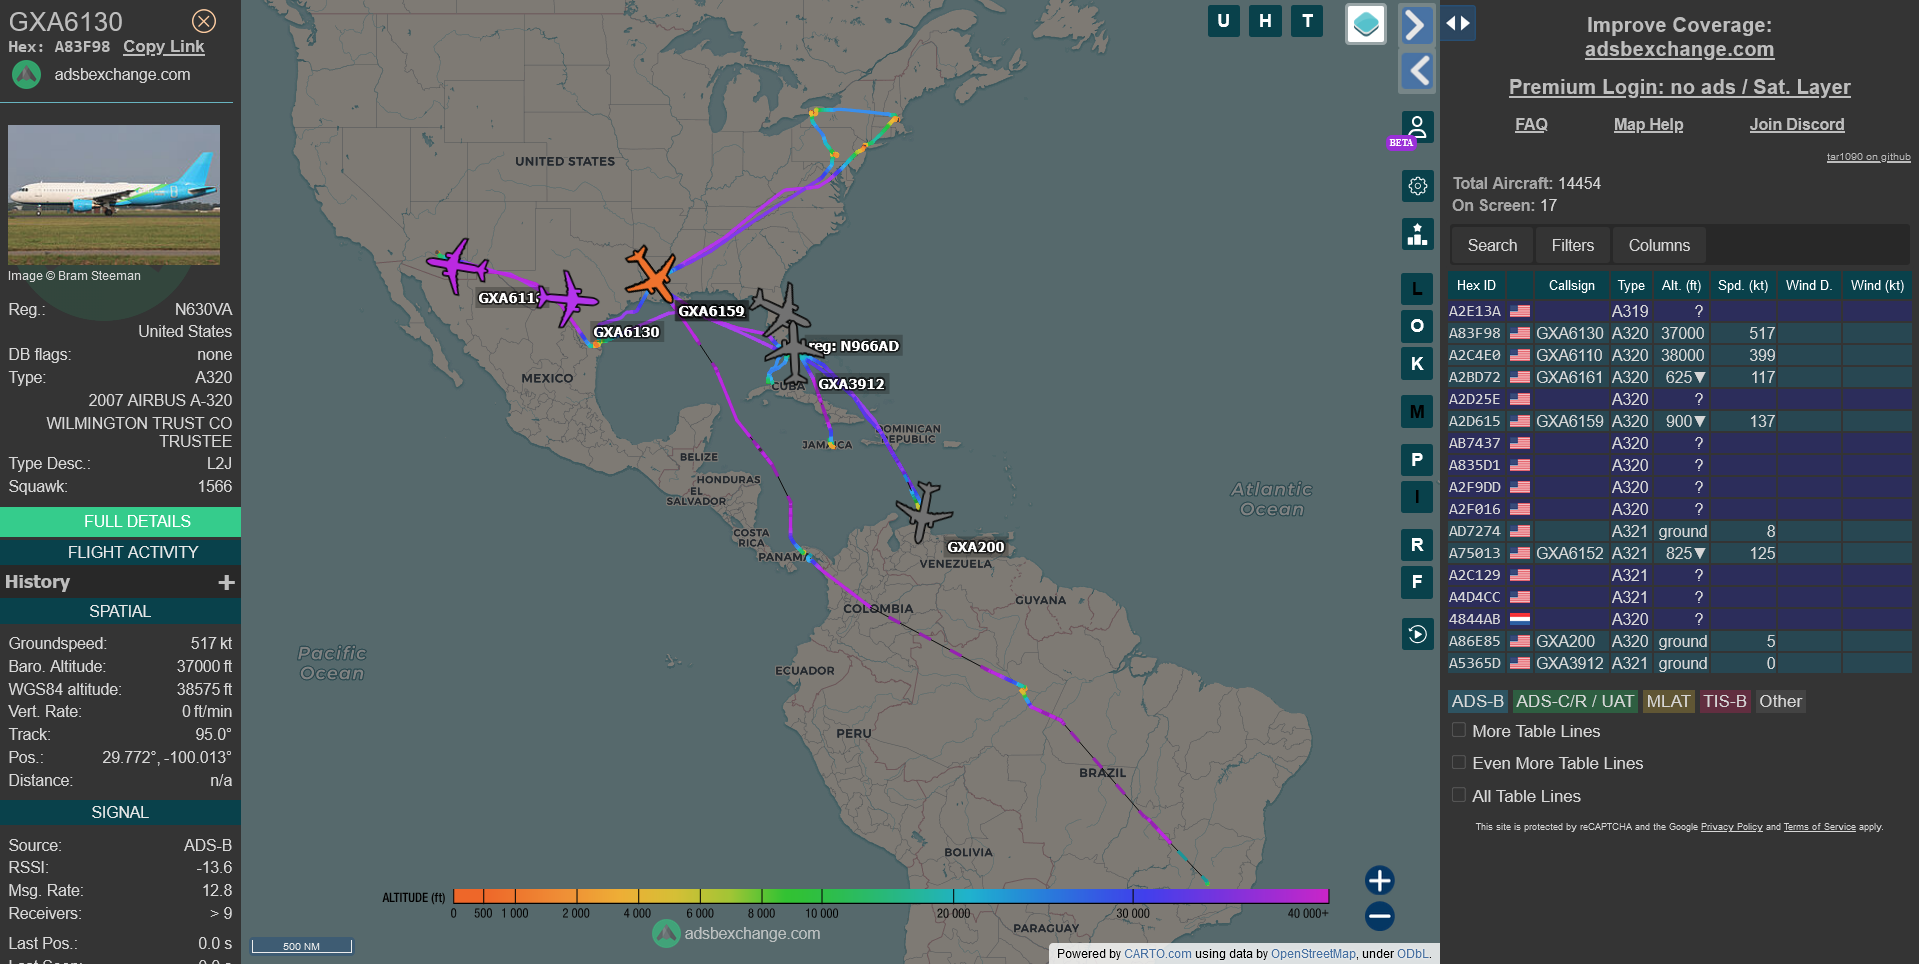Image resolution: width=1919 pixels, height=964 pixels.
Task: Open the statistics podium icon
Action: pyautogui.click(x=1417, y=234)
